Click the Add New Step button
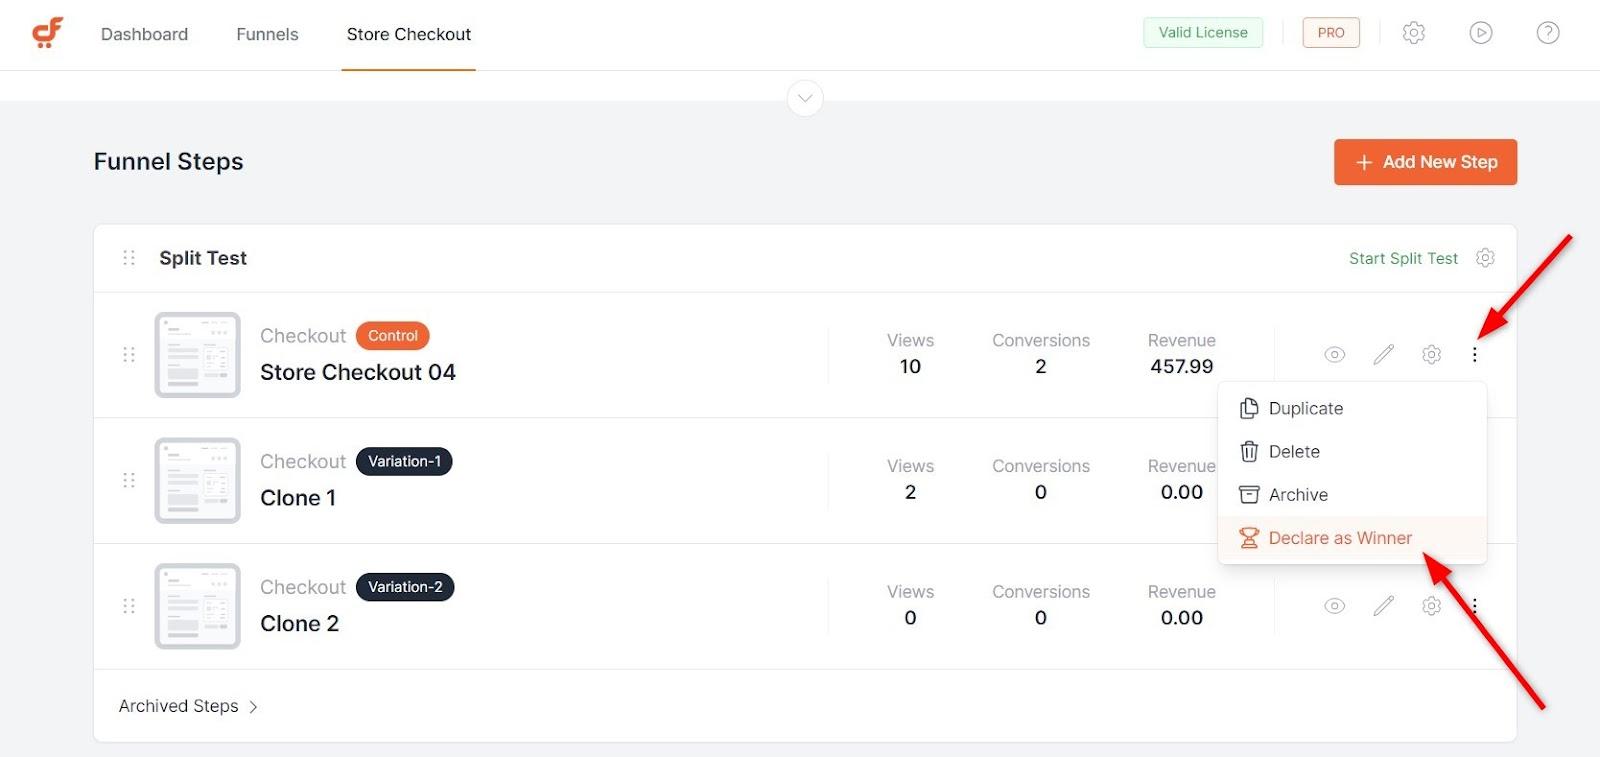Image resolution: width=1600 pixels, height=757 pixels. pyautogui.click(x=1425, y=162)
